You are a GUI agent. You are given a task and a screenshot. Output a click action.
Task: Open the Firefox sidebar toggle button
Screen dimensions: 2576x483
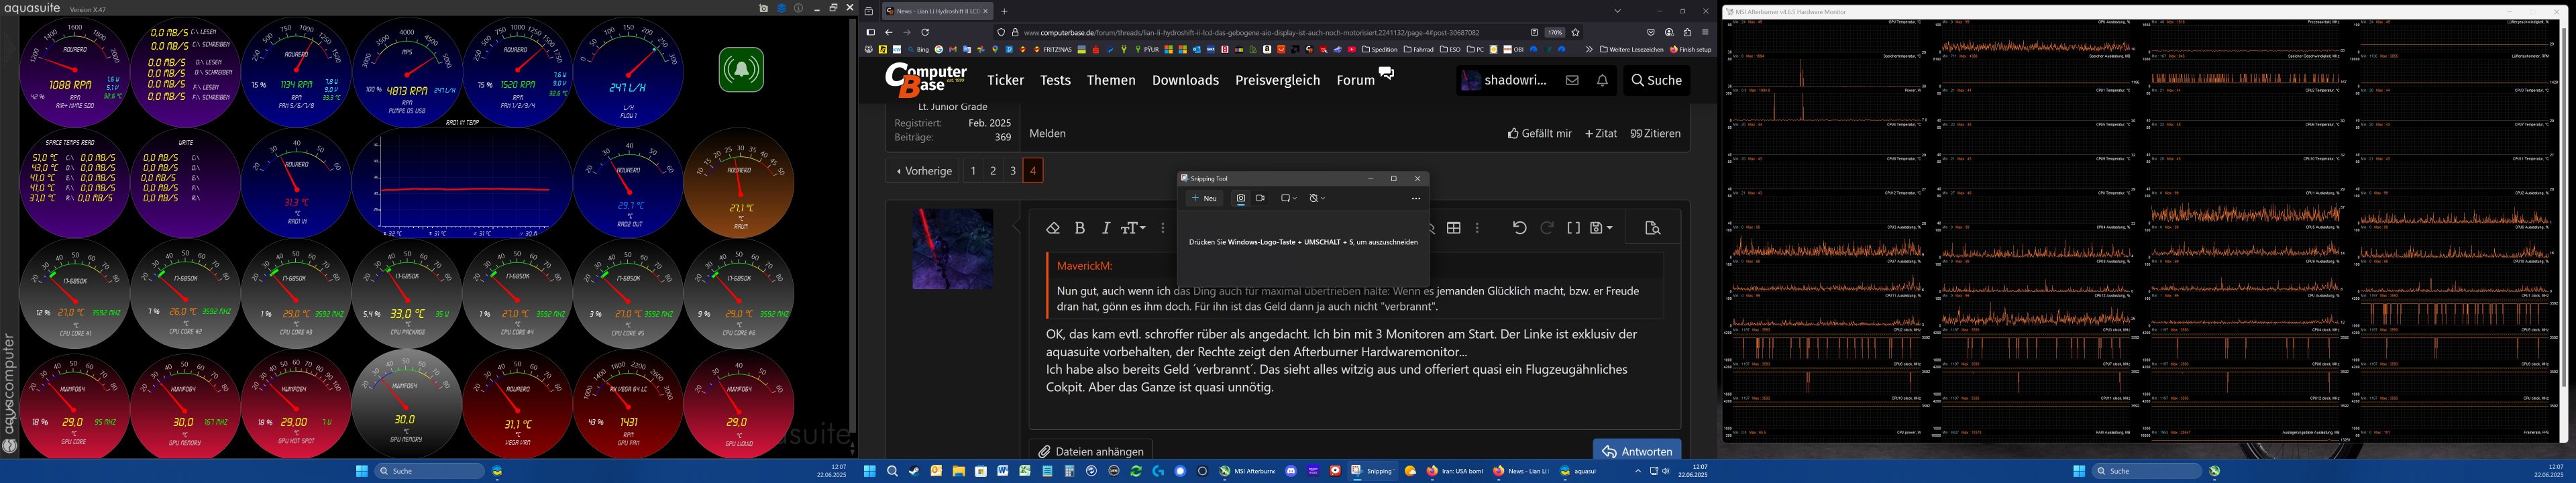[870, 32]
